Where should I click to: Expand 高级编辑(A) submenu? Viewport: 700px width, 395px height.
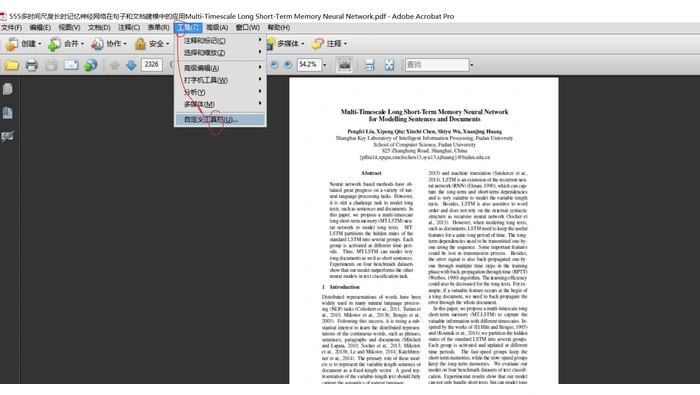click(x=221, y=68)
